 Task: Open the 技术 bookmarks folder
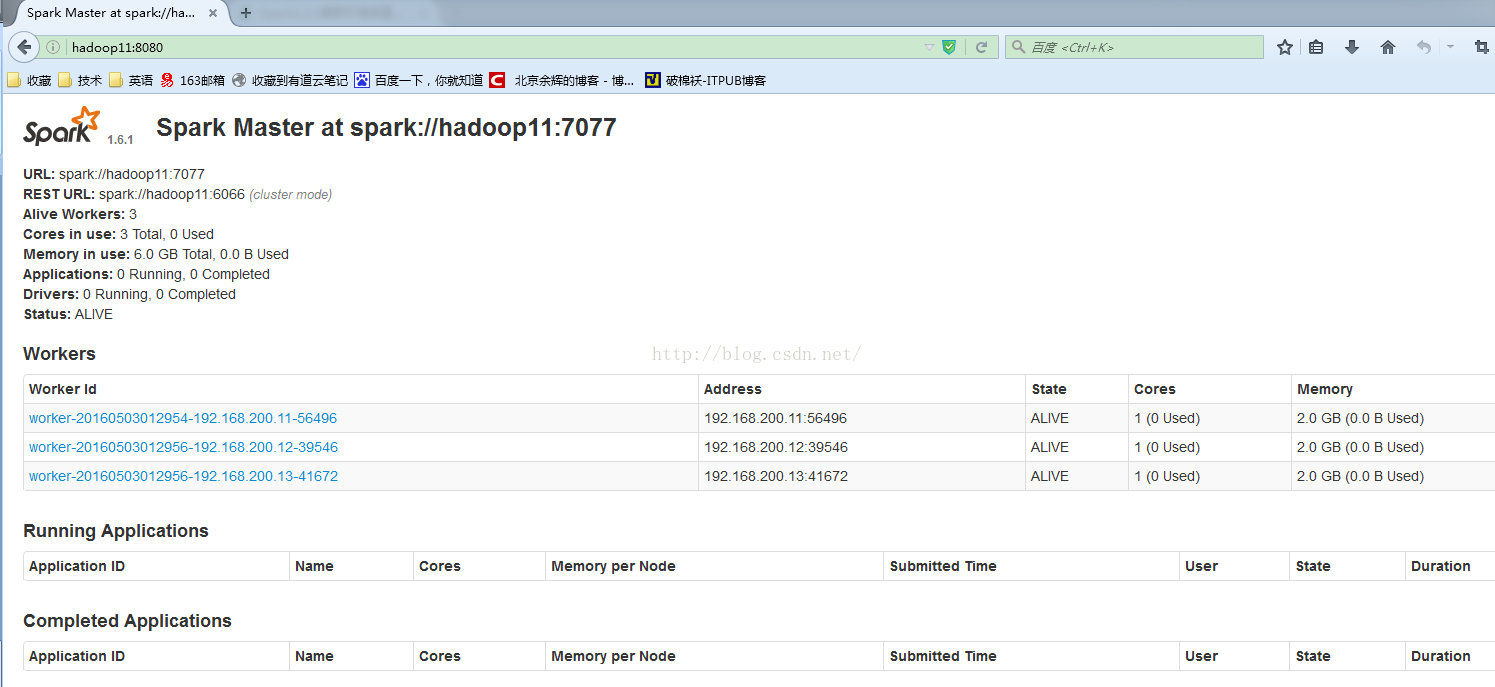coord(80,80)
